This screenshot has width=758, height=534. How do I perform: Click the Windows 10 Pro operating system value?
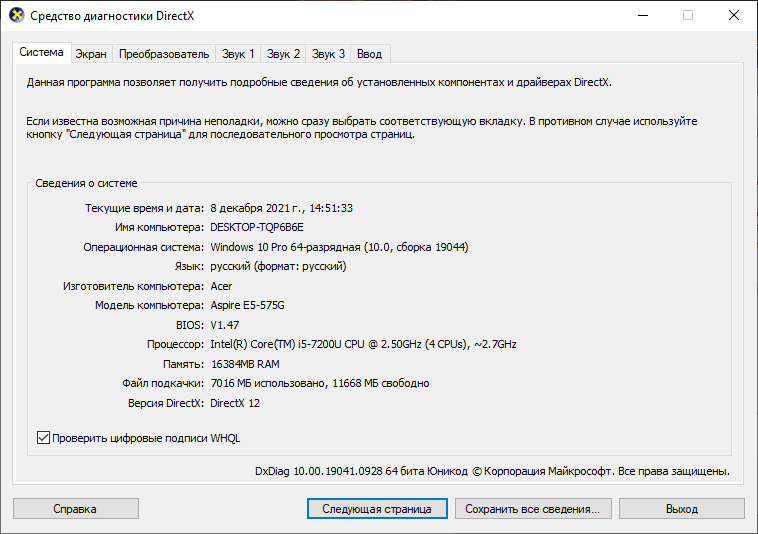[x=339, y=247]
